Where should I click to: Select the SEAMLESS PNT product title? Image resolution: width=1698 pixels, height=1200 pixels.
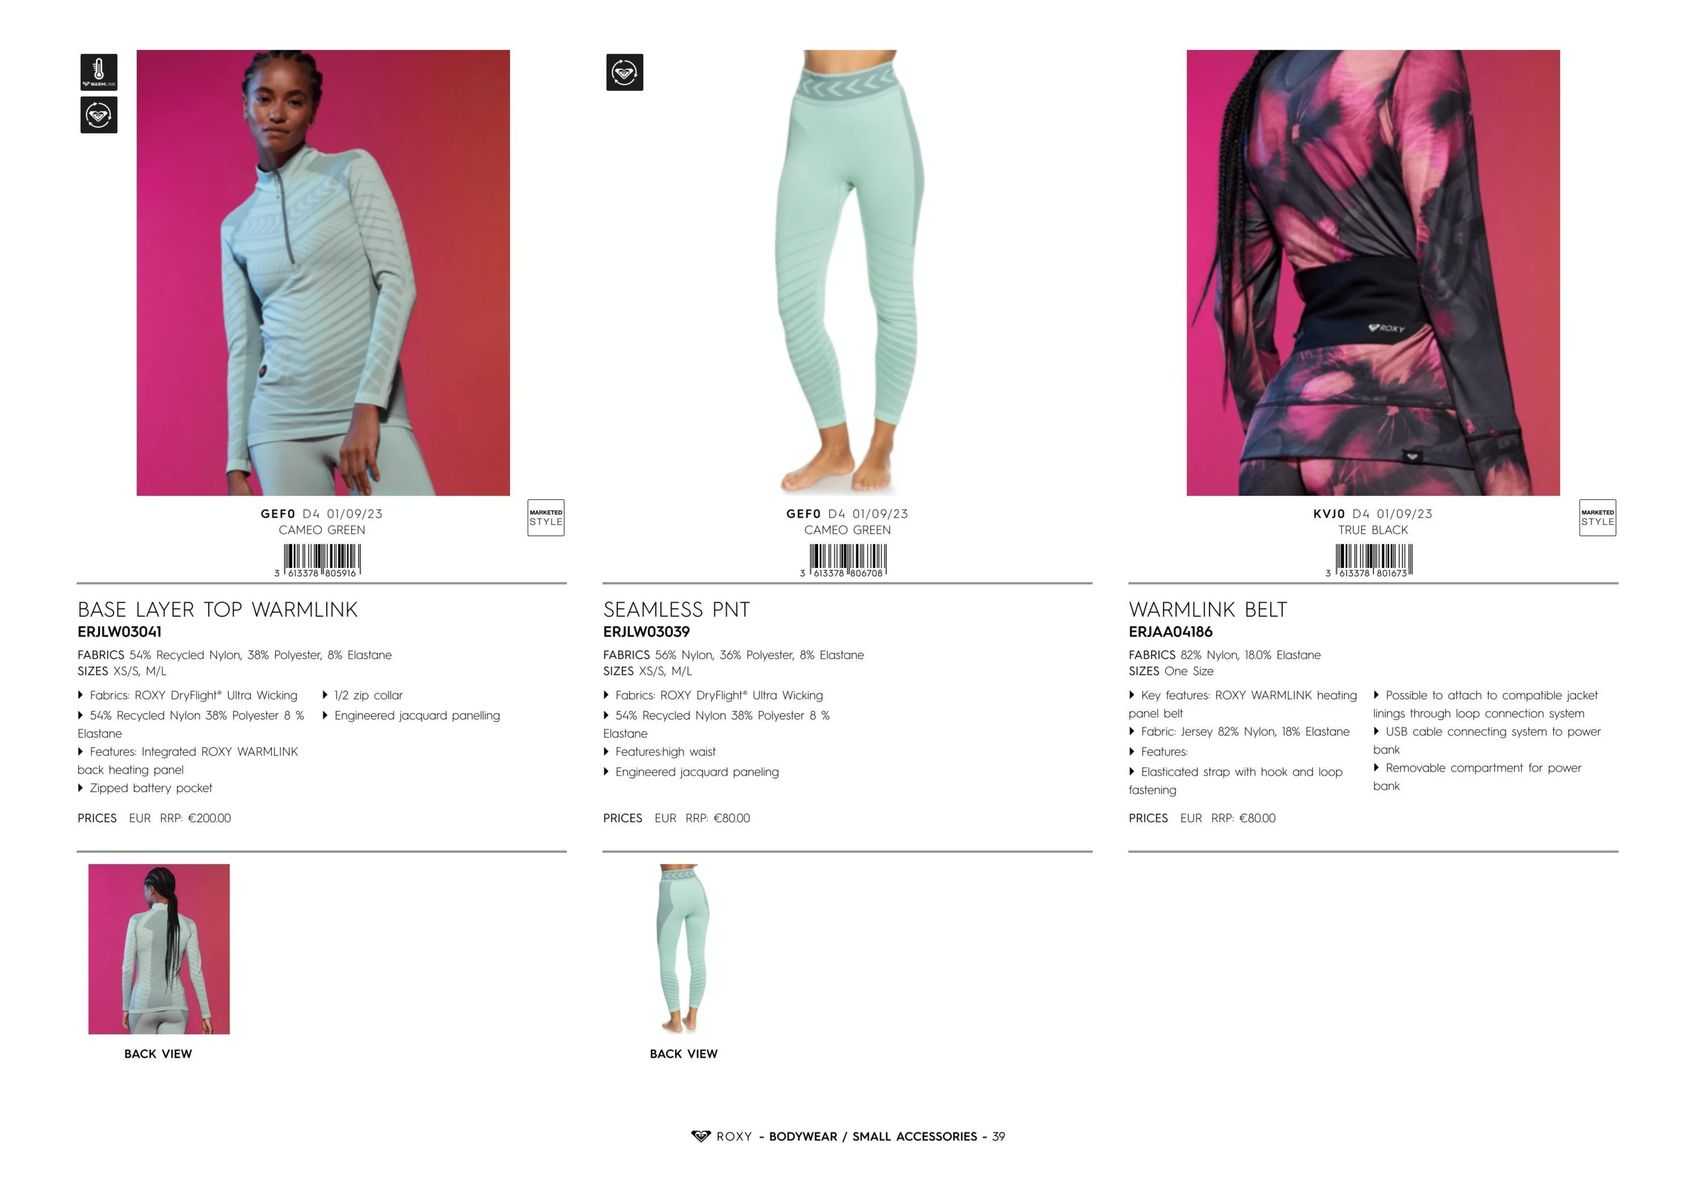676,610
